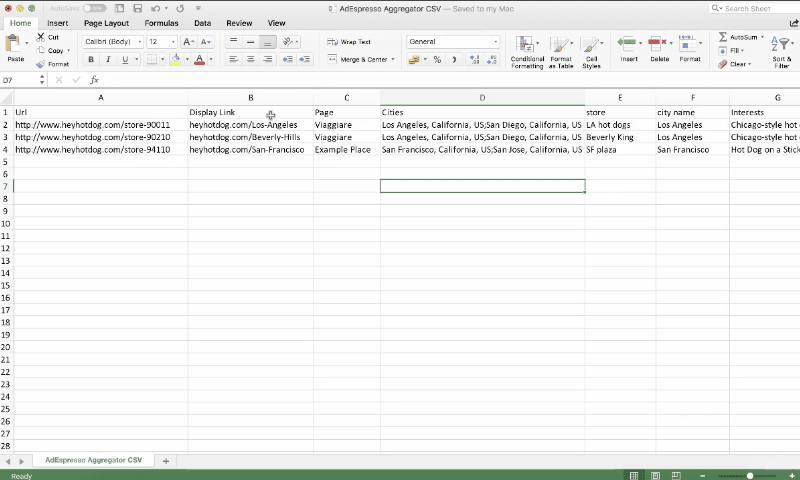The height and width of the screenshot is (480, 800).
Task: Click the insert function fx icon
Action: click(x=94, y=80)
